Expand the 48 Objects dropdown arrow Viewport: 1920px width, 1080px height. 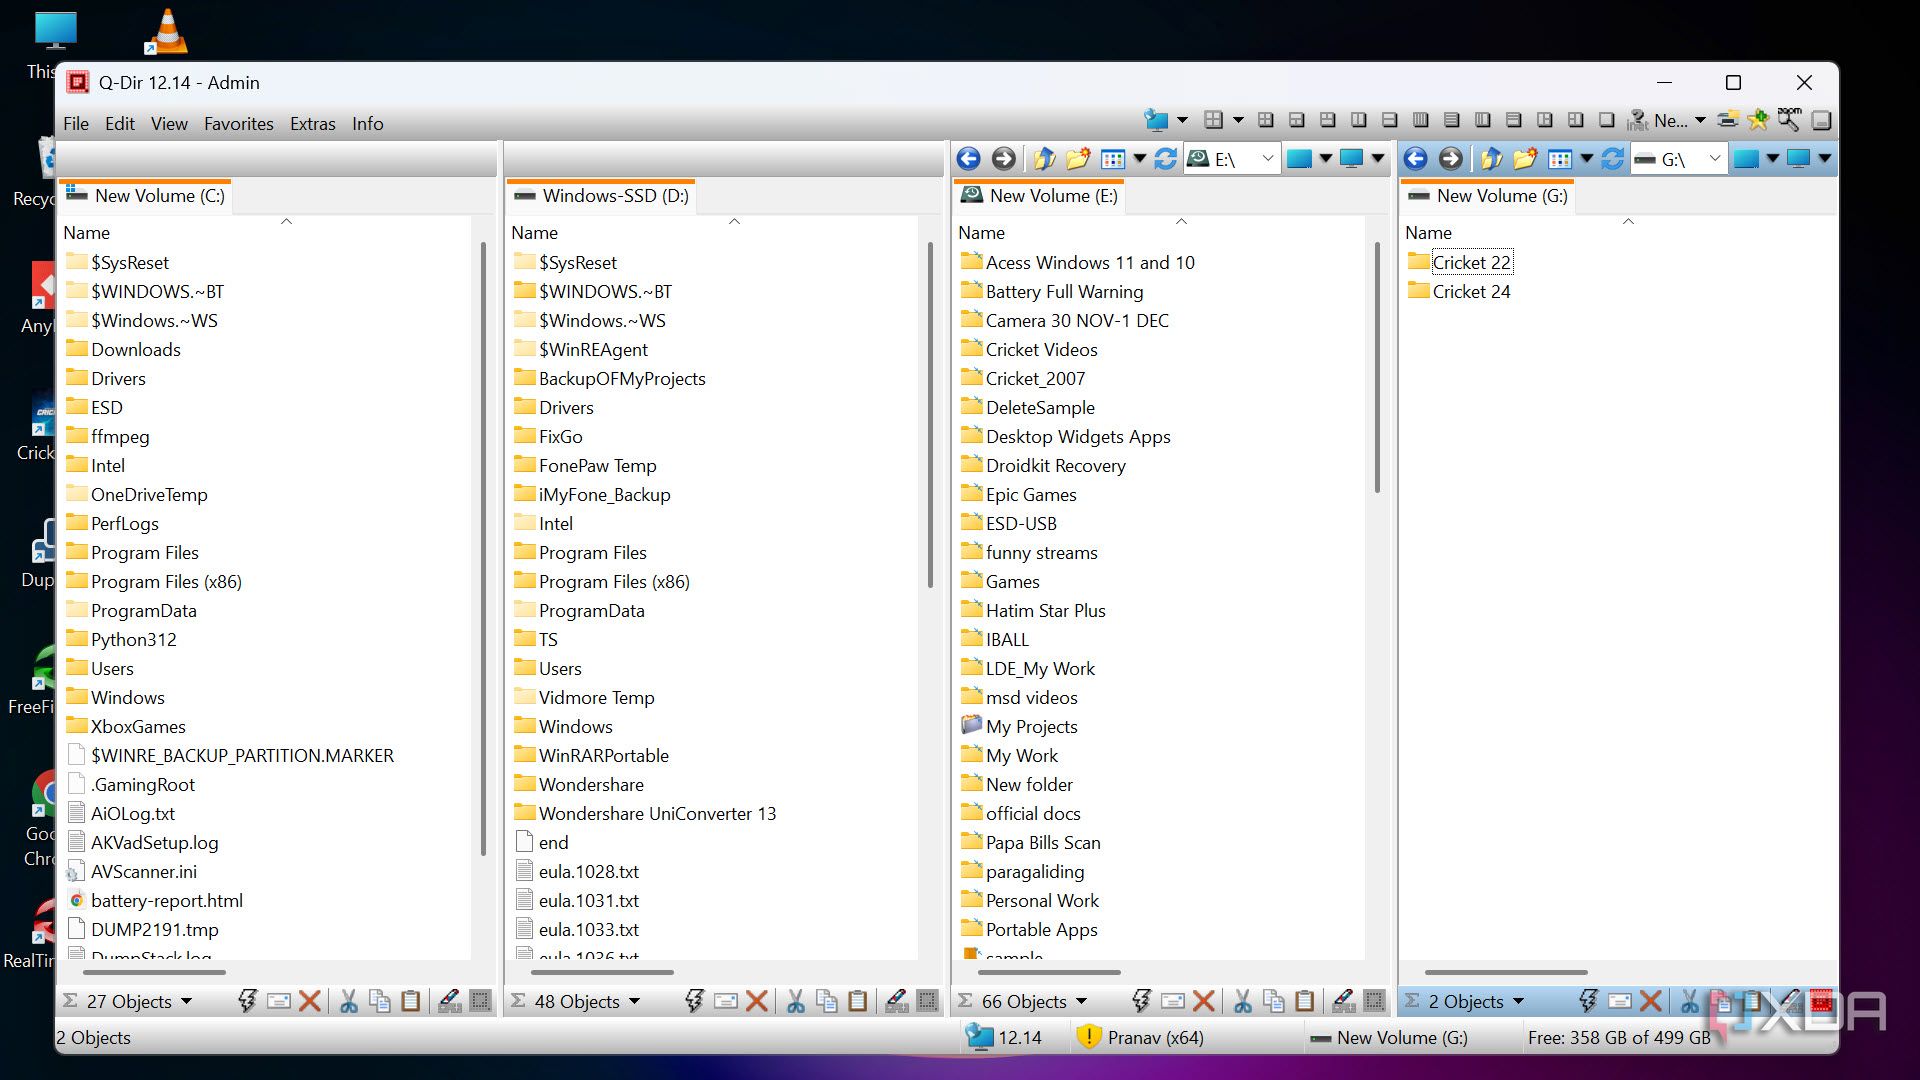point(634,1001)
